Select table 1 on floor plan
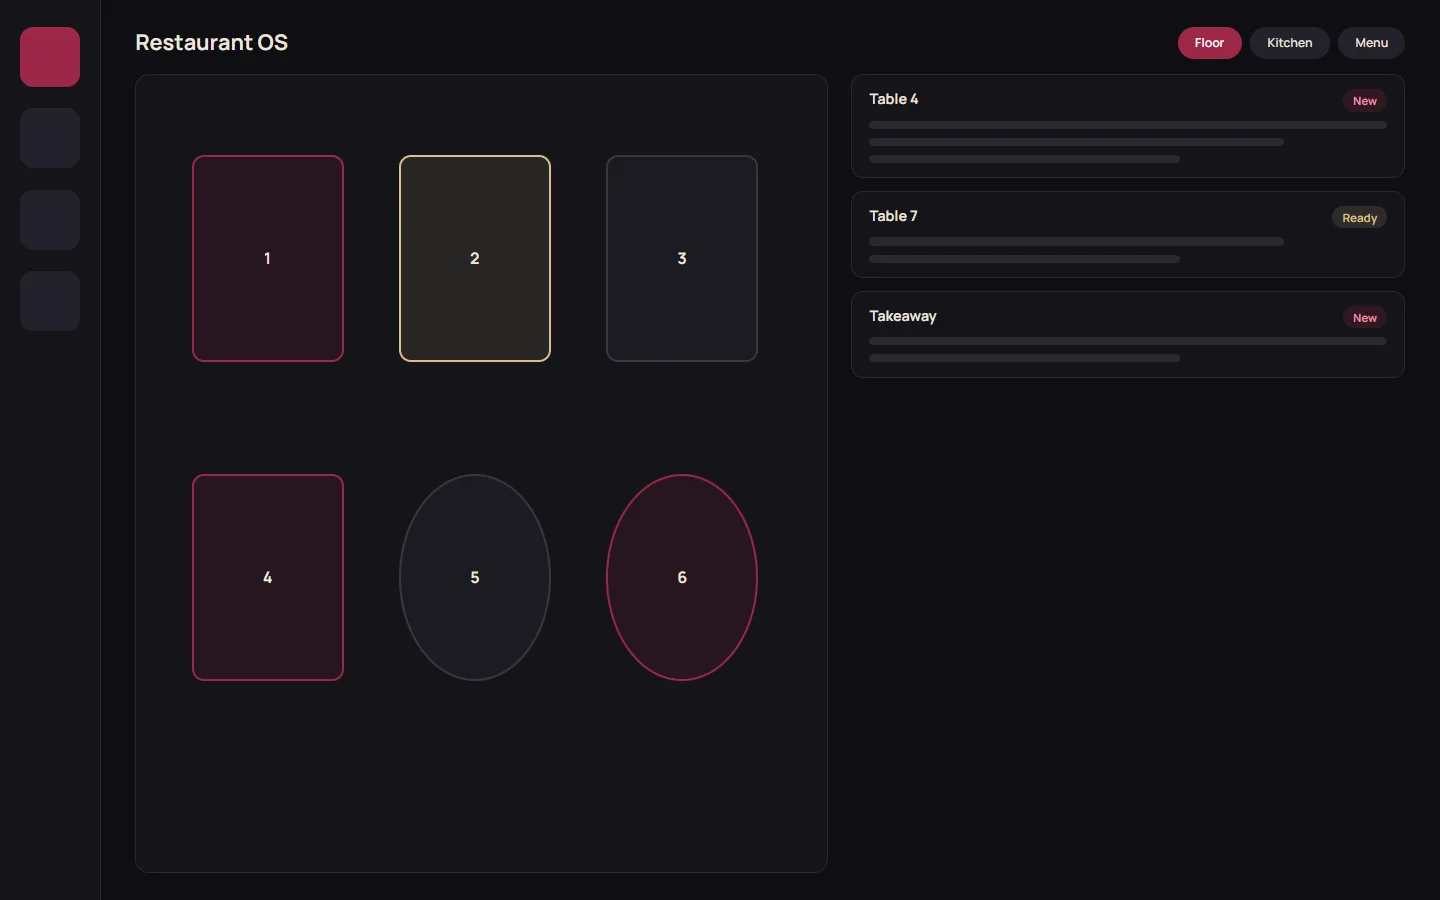 (x=268, y=258)
